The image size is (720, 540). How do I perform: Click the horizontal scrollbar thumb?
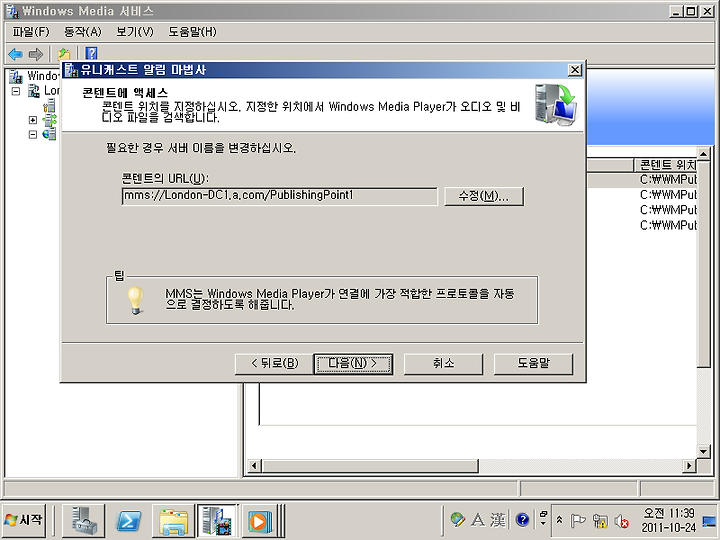point(369,466)
